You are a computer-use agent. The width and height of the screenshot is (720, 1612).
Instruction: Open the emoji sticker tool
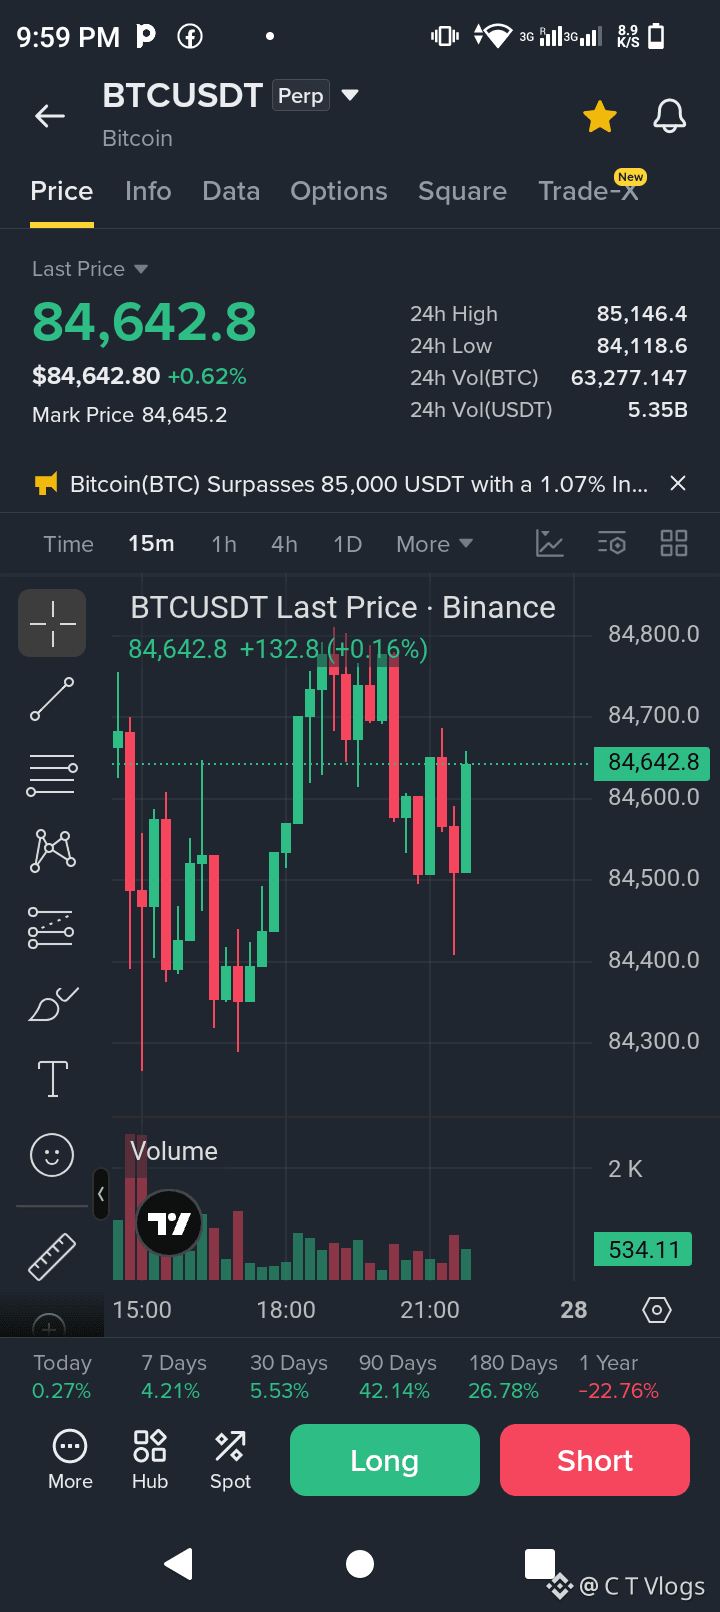(52, 1155)
